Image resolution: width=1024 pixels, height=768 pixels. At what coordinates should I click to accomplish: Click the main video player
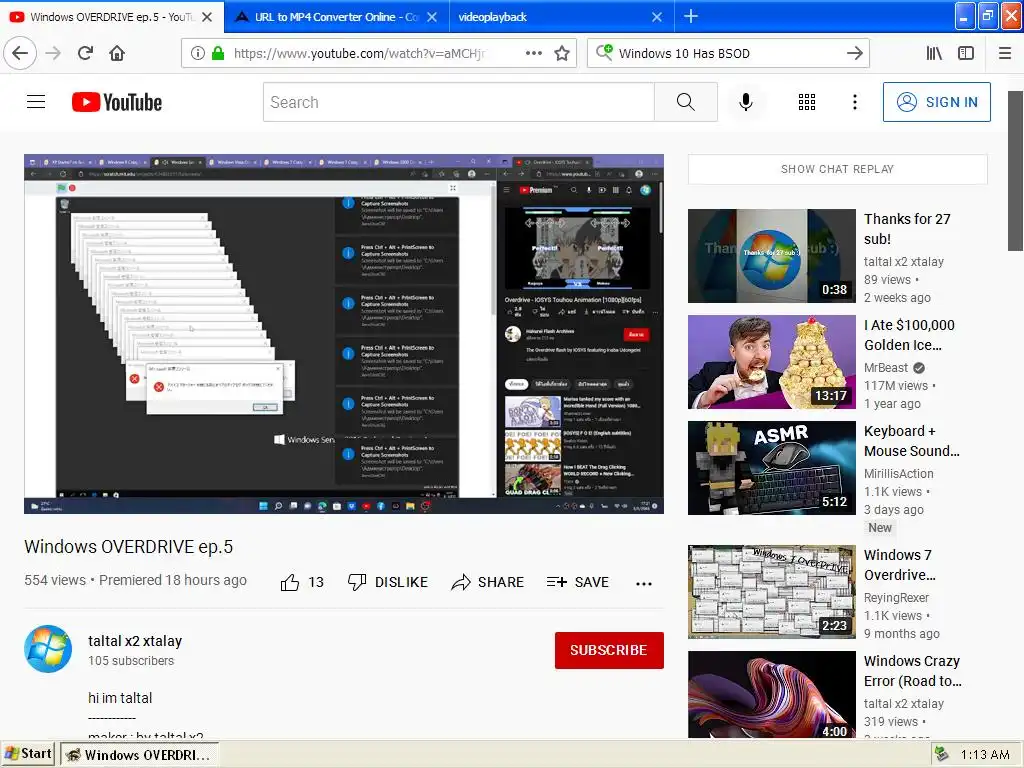344,334
